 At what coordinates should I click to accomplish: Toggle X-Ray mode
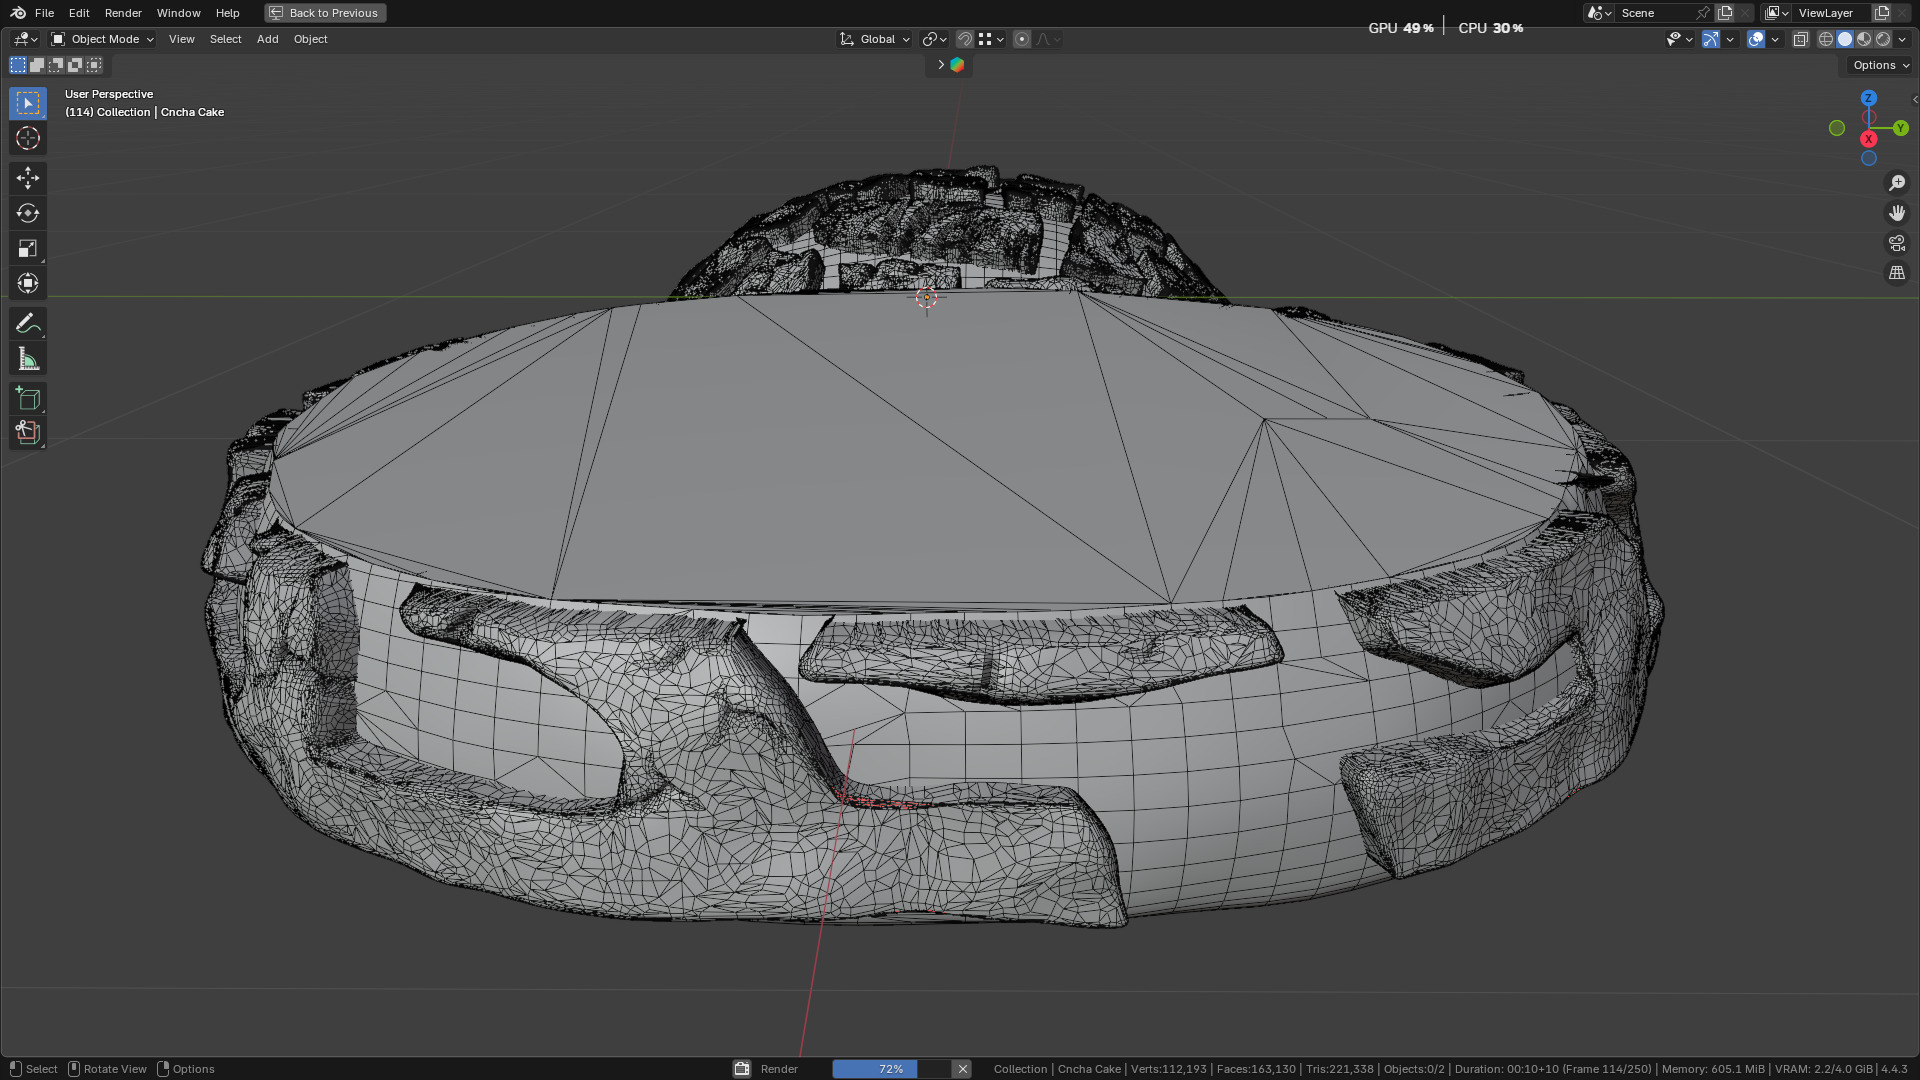pos(1801,39)
